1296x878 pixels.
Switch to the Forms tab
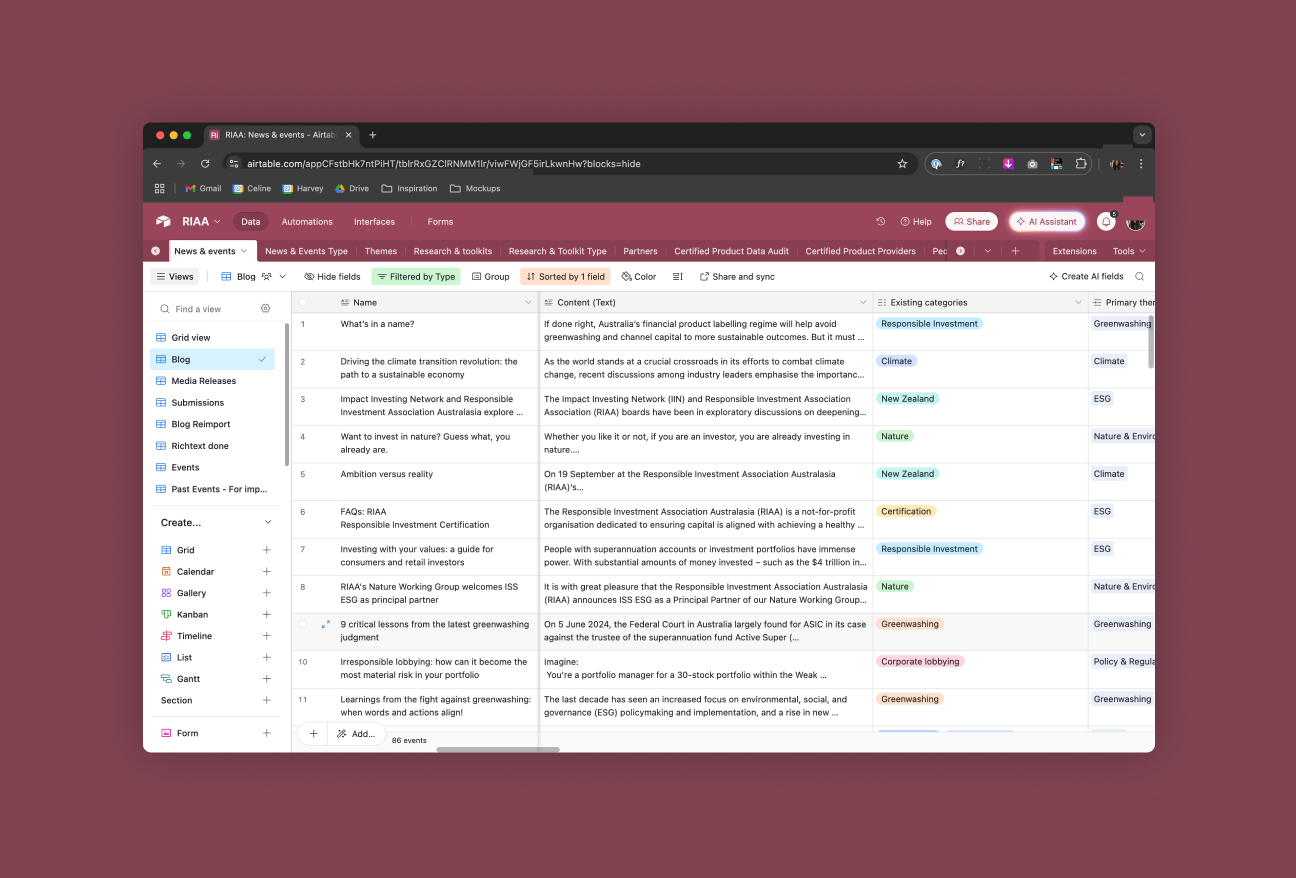pyautogui.click(x=440, y=222)
